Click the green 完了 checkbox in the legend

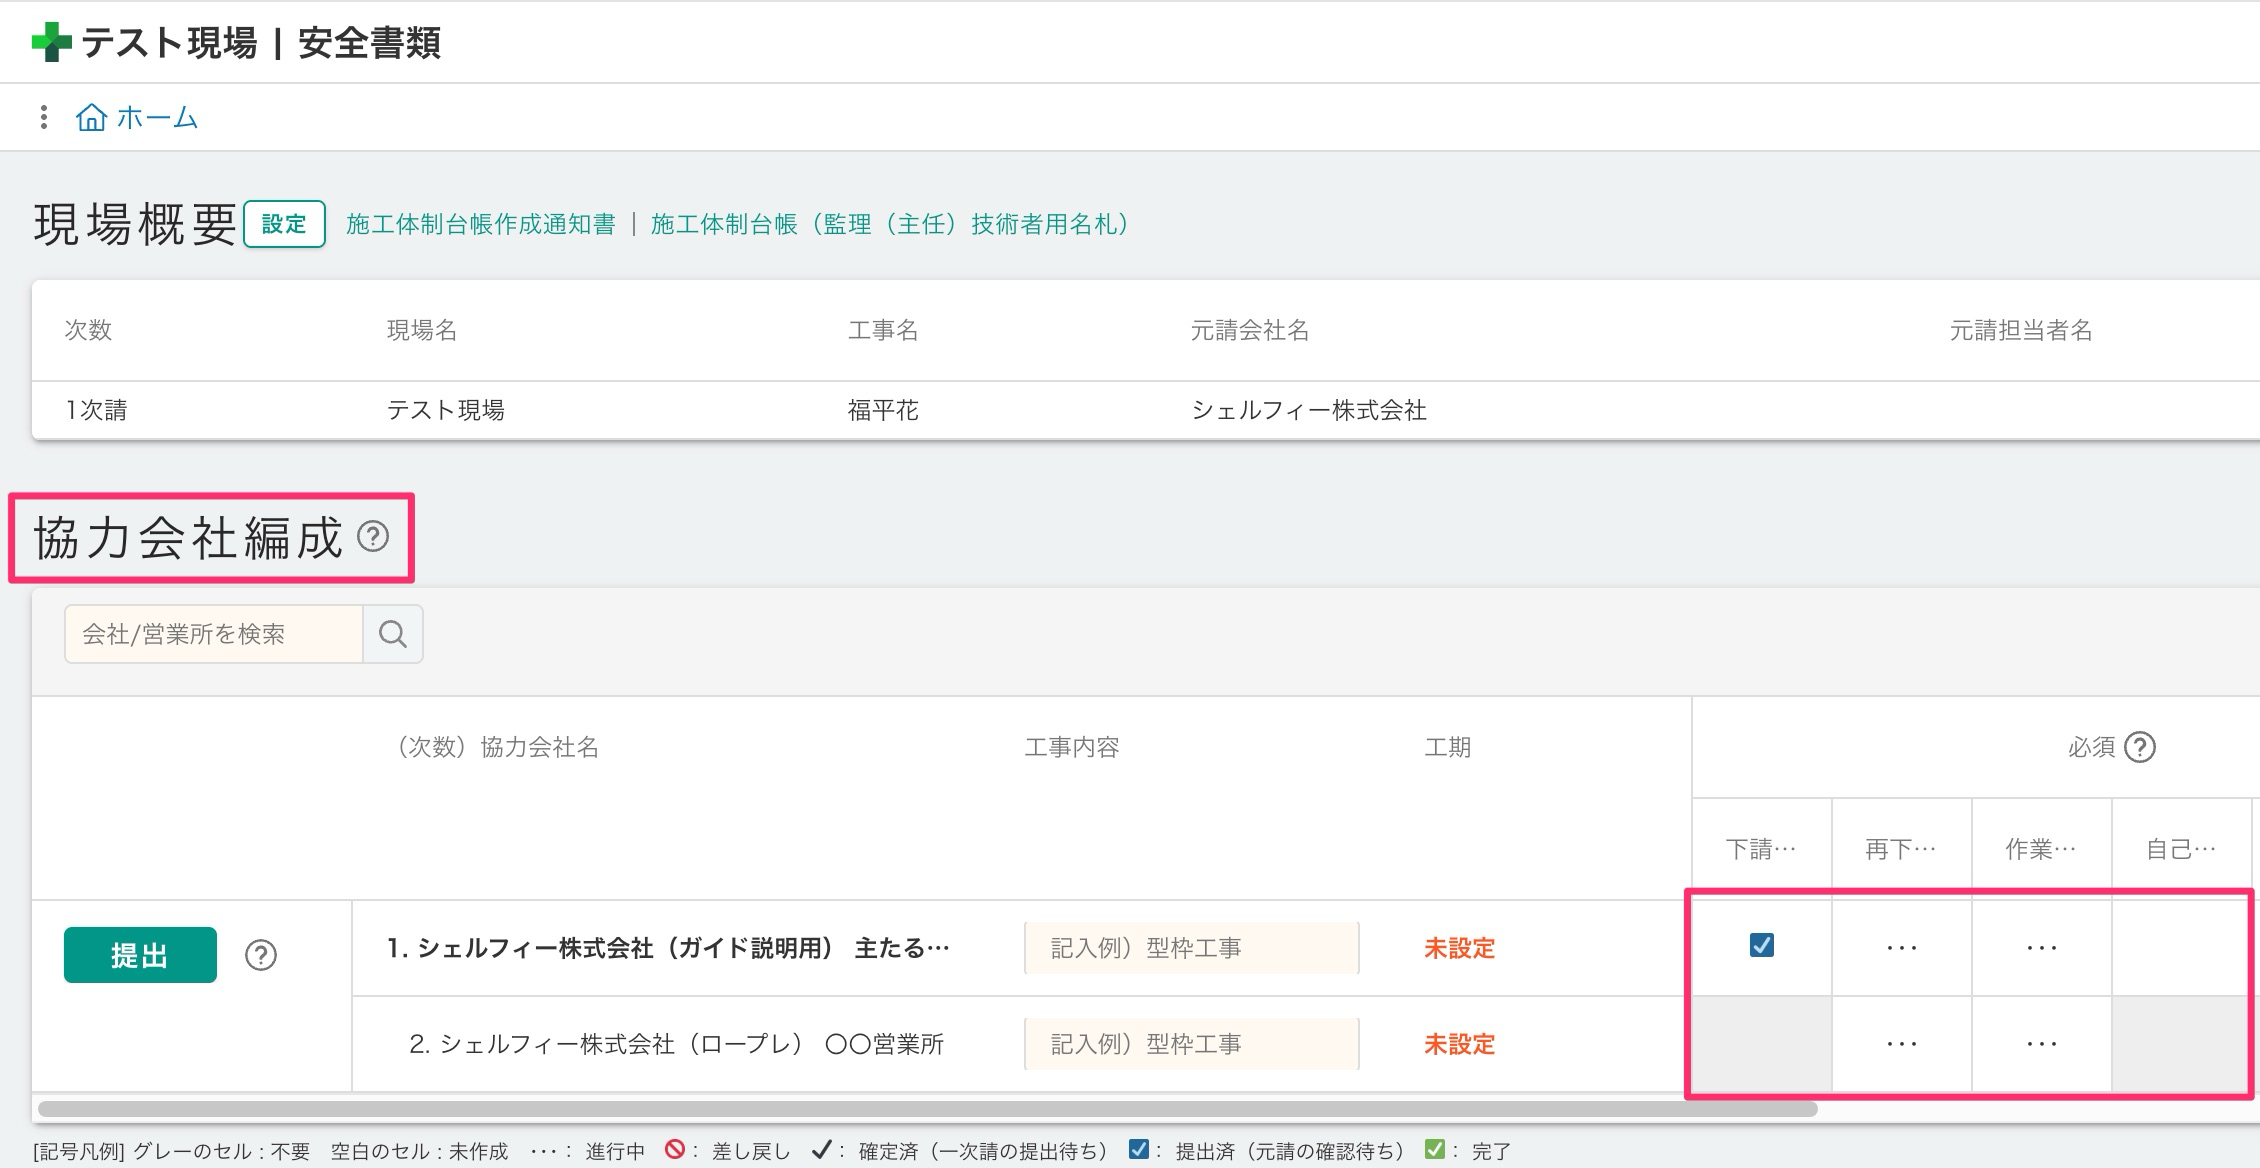(x=1433, y=1150)
